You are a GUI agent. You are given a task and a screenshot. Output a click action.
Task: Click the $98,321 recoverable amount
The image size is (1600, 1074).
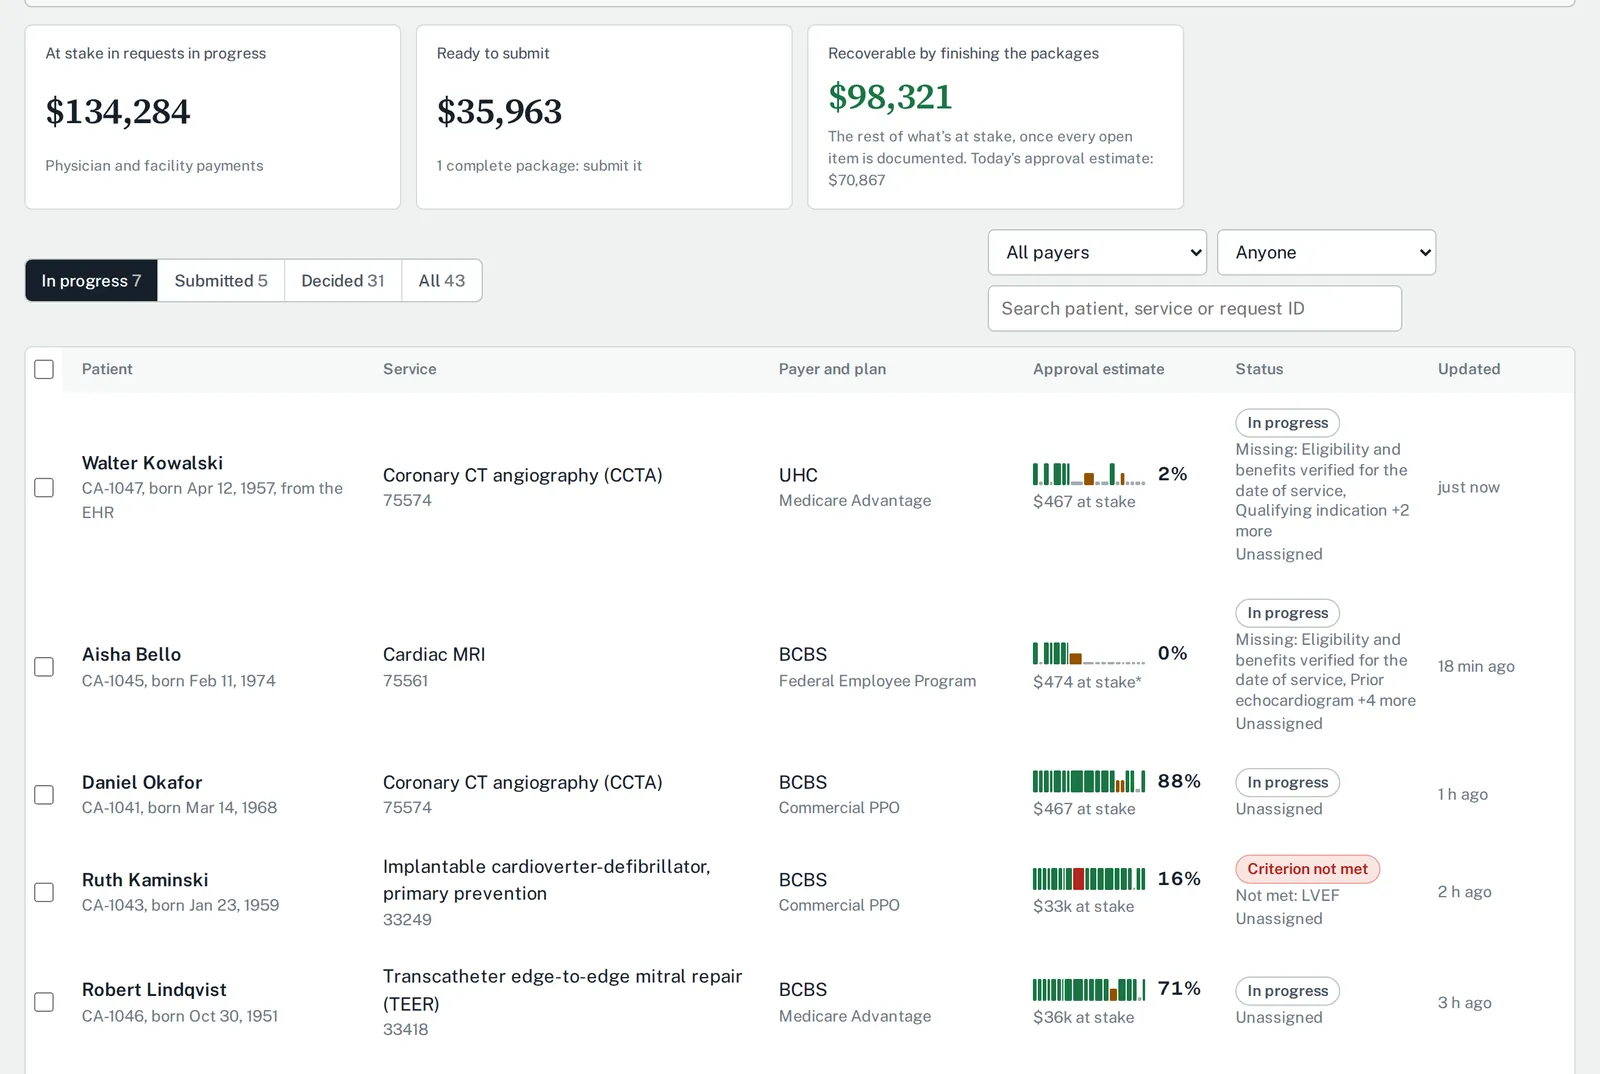pyautogui.click(x=890, y=97)
